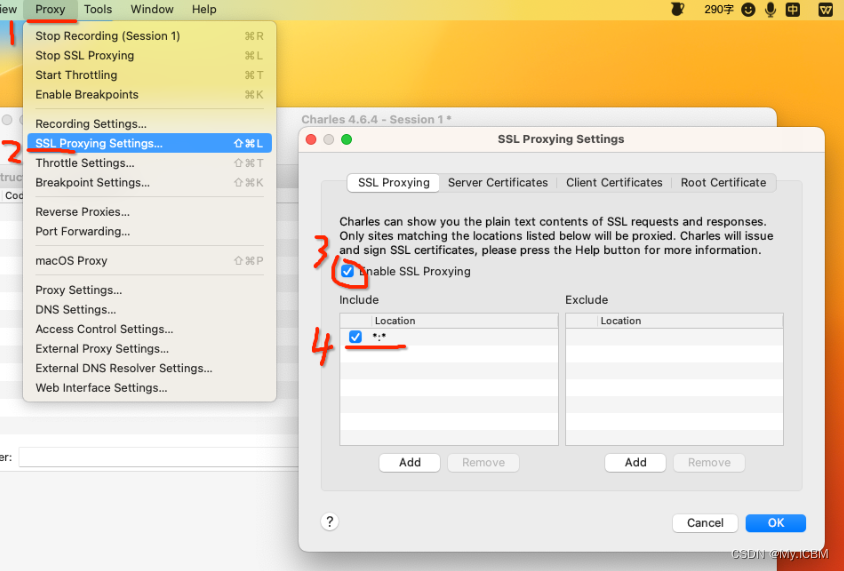Click the filter input field in Charles window
844x571 pixels.
(x=159, y=457)
